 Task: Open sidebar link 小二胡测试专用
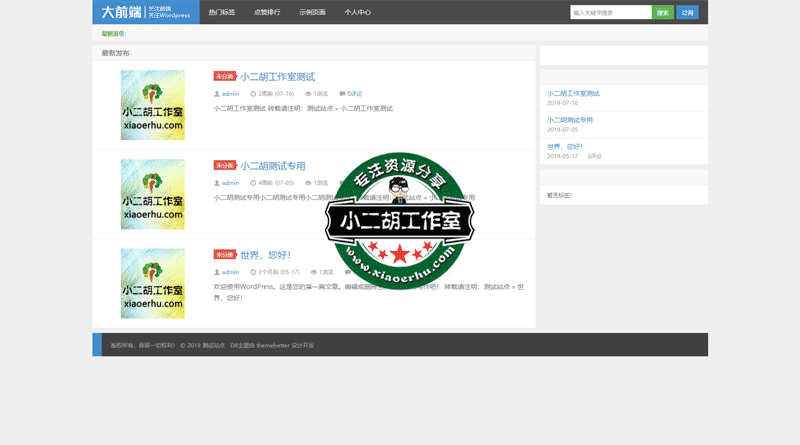coord(570,120)
